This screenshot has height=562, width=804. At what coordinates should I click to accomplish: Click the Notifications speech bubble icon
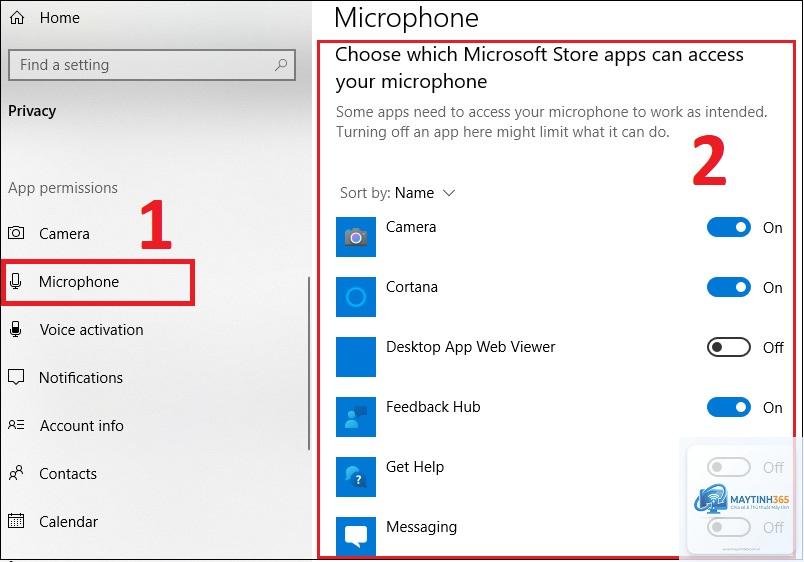(x=16, y=377)
